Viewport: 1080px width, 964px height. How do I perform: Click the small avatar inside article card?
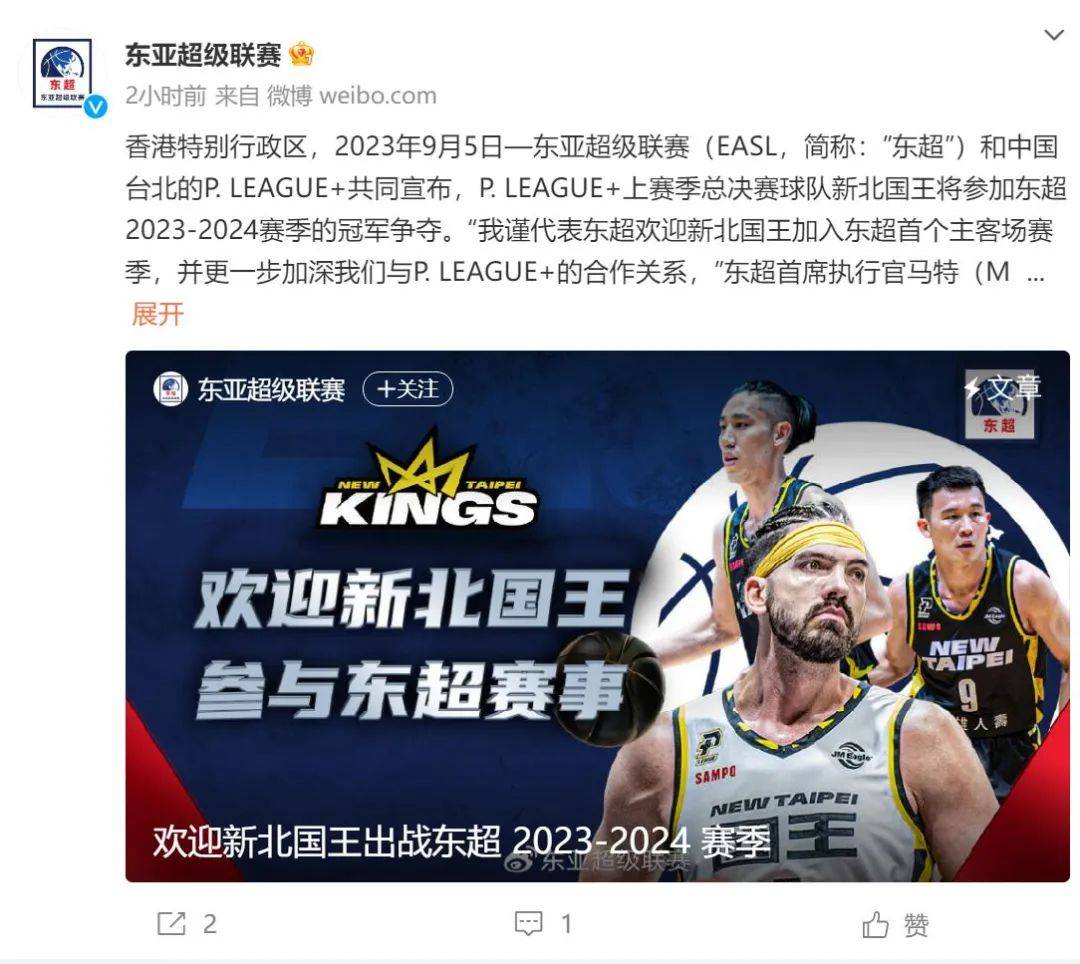coord(170,389)
